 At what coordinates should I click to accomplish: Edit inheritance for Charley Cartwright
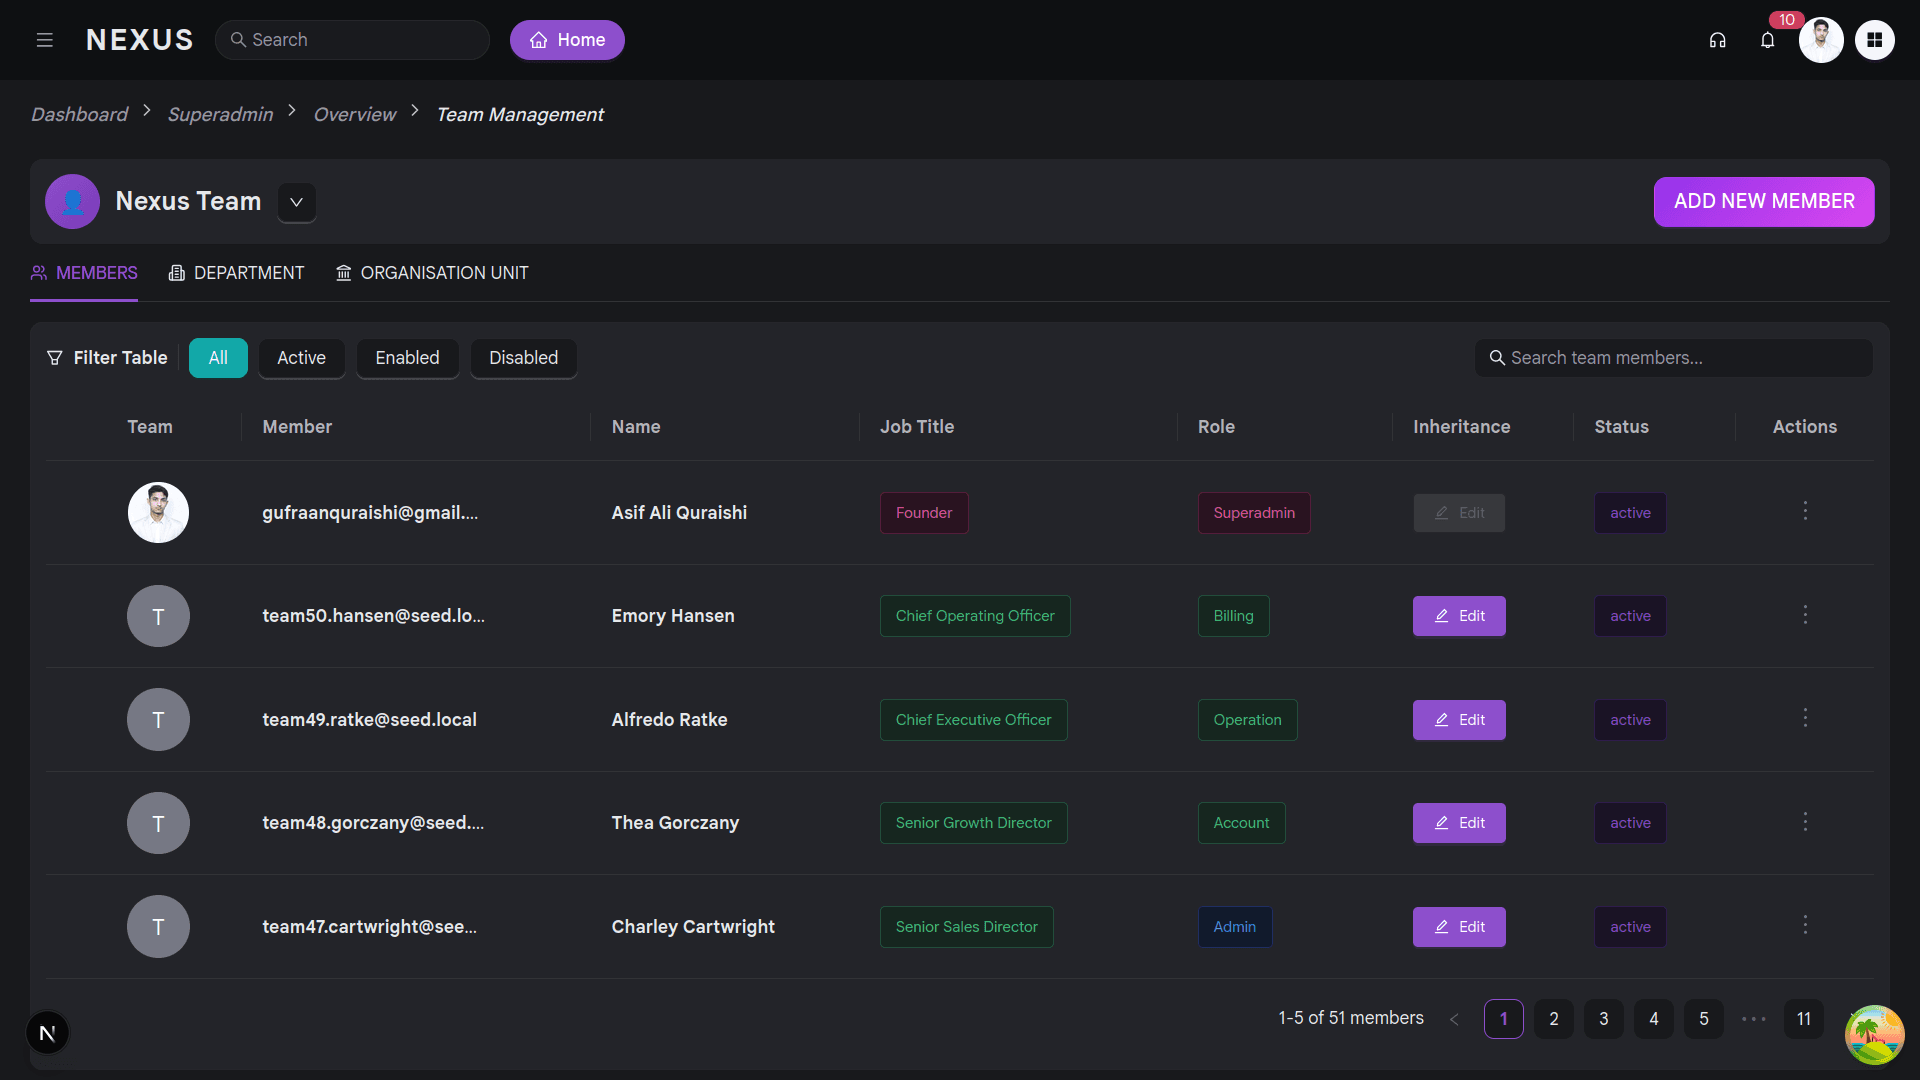(1459, 927)
